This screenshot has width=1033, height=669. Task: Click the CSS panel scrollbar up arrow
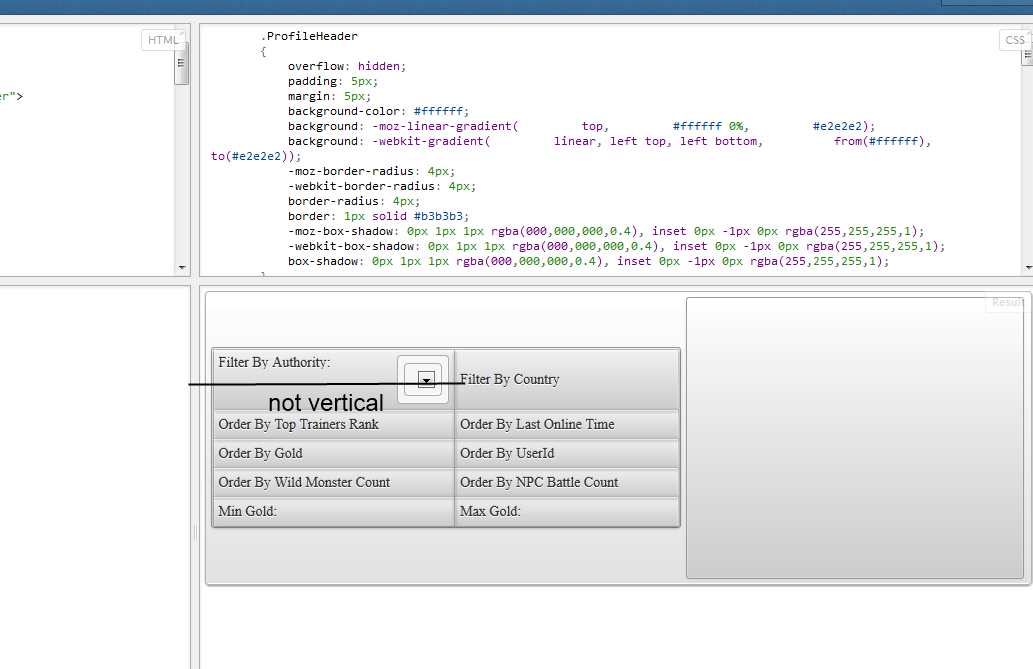coord(1027,30)
